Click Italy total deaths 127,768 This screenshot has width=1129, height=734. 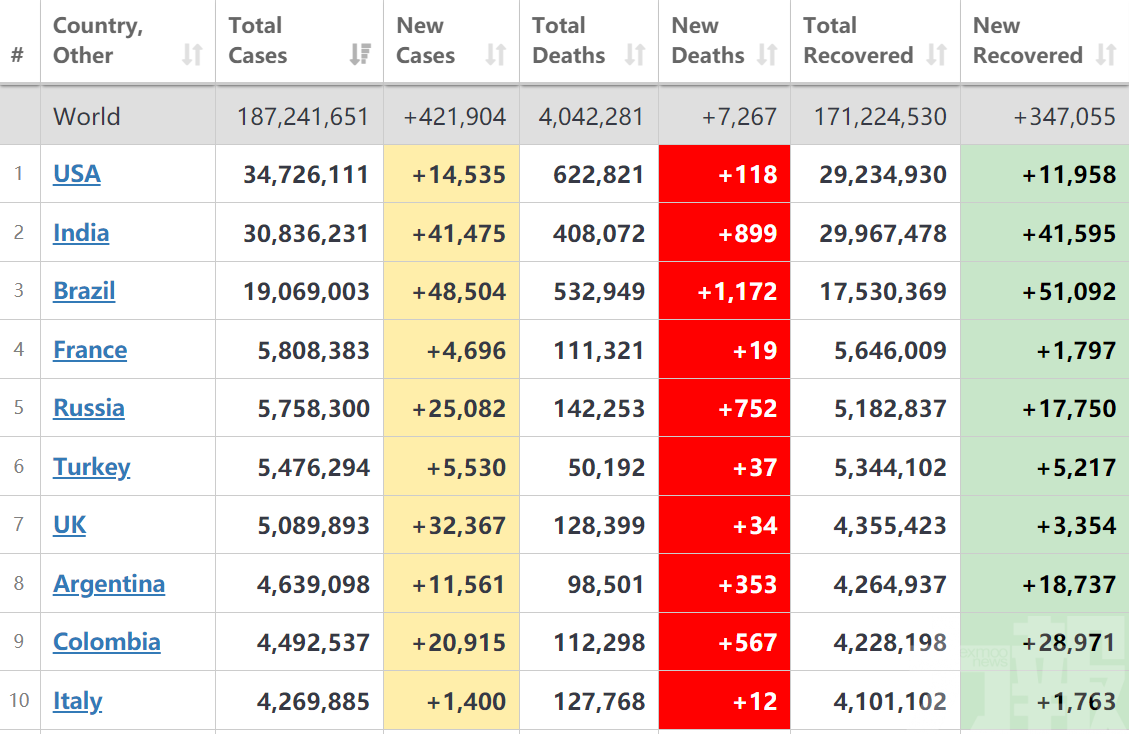[599, 702]
